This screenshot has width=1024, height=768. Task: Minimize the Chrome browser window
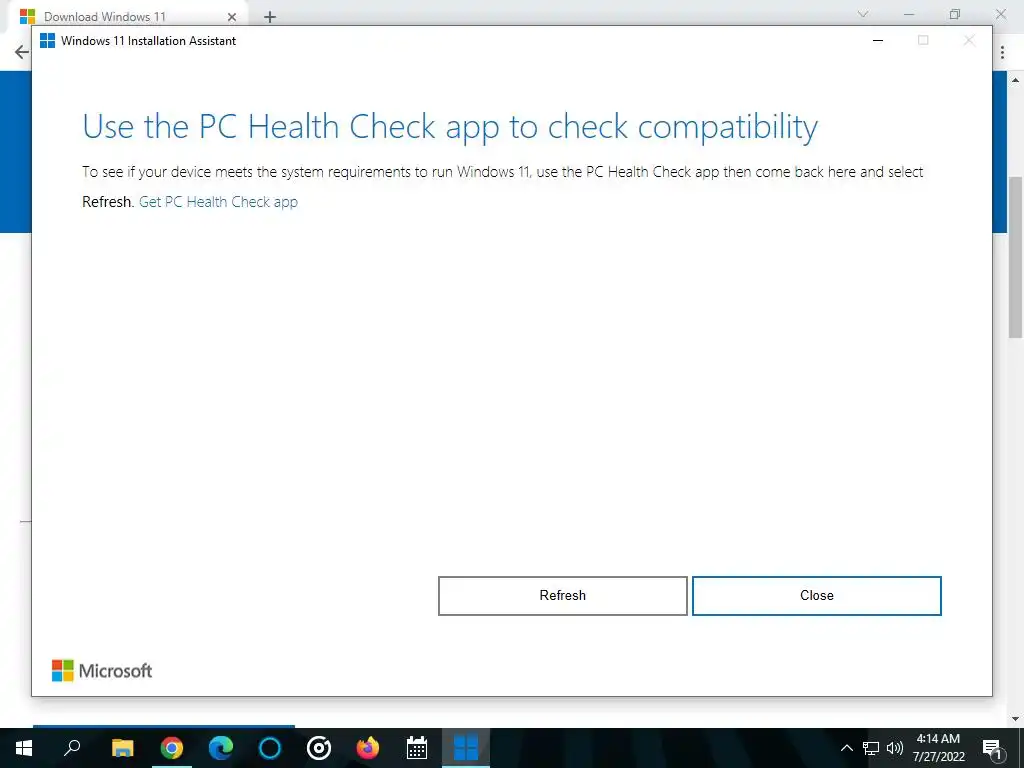tap(909, 14)
